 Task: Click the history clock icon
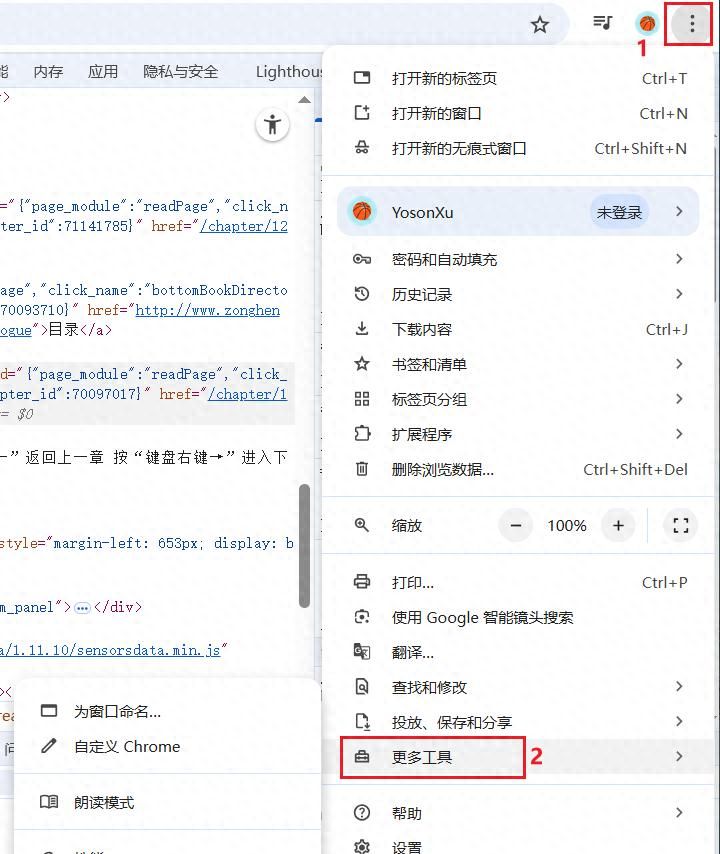coord(362,294)
